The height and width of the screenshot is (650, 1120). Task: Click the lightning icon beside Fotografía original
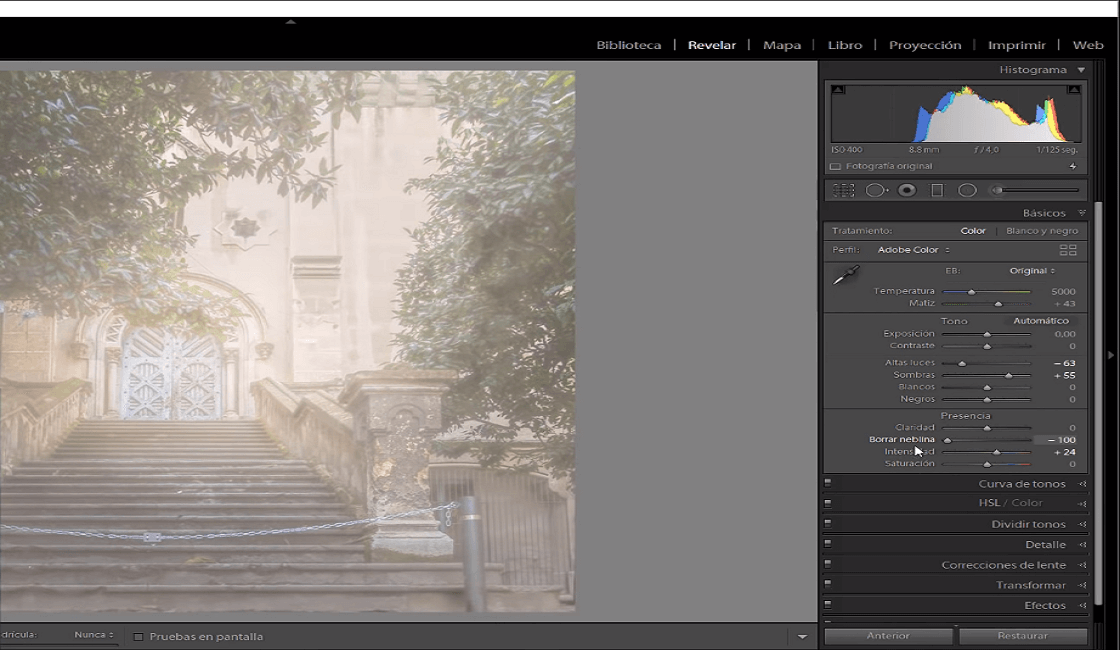(x=1073, y=166)
